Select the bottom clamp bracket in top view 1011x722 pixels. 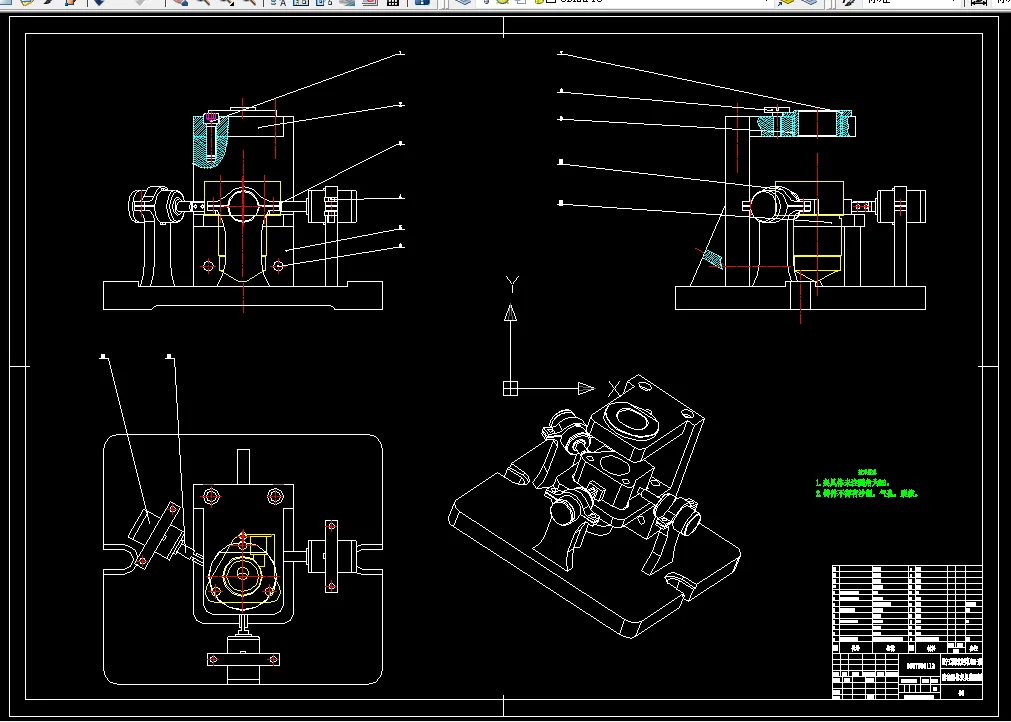243,659
